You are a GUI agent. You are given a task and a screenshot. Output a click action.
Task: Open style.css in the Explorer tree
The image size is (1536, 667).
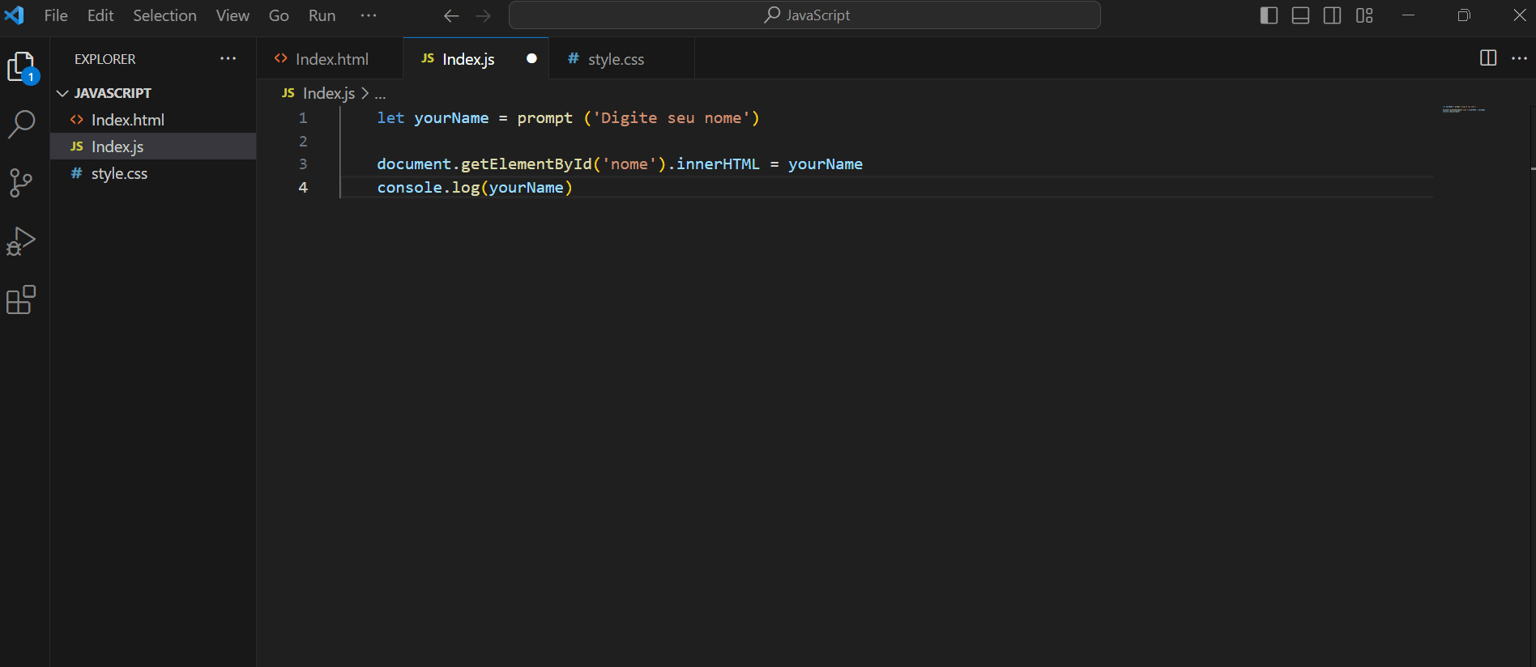click(153, 173)
